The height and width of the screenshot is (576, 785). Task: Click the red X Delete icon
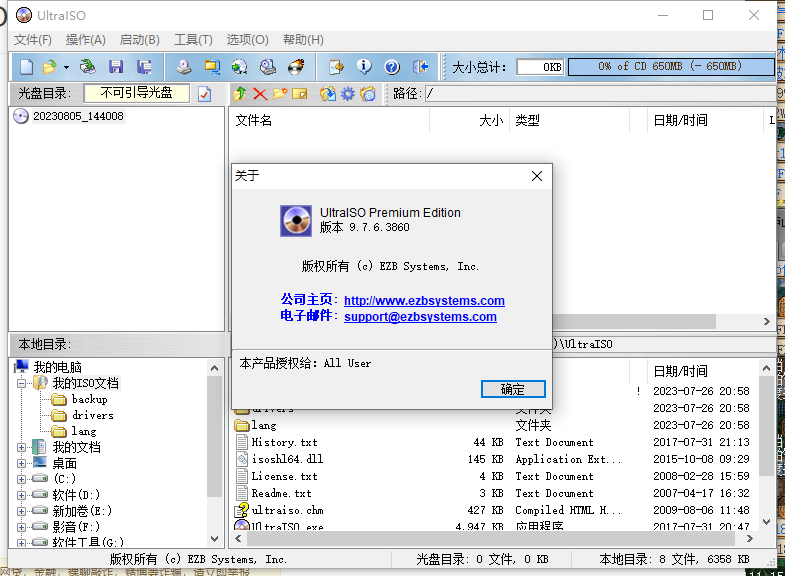pos(260,94)
